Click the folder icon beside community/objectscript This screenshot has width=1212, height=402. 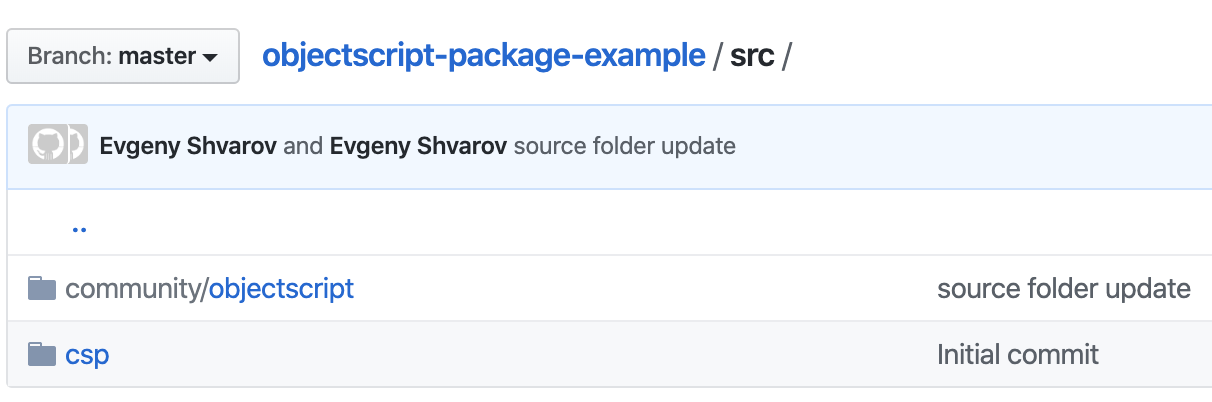(x=41, y=289)
